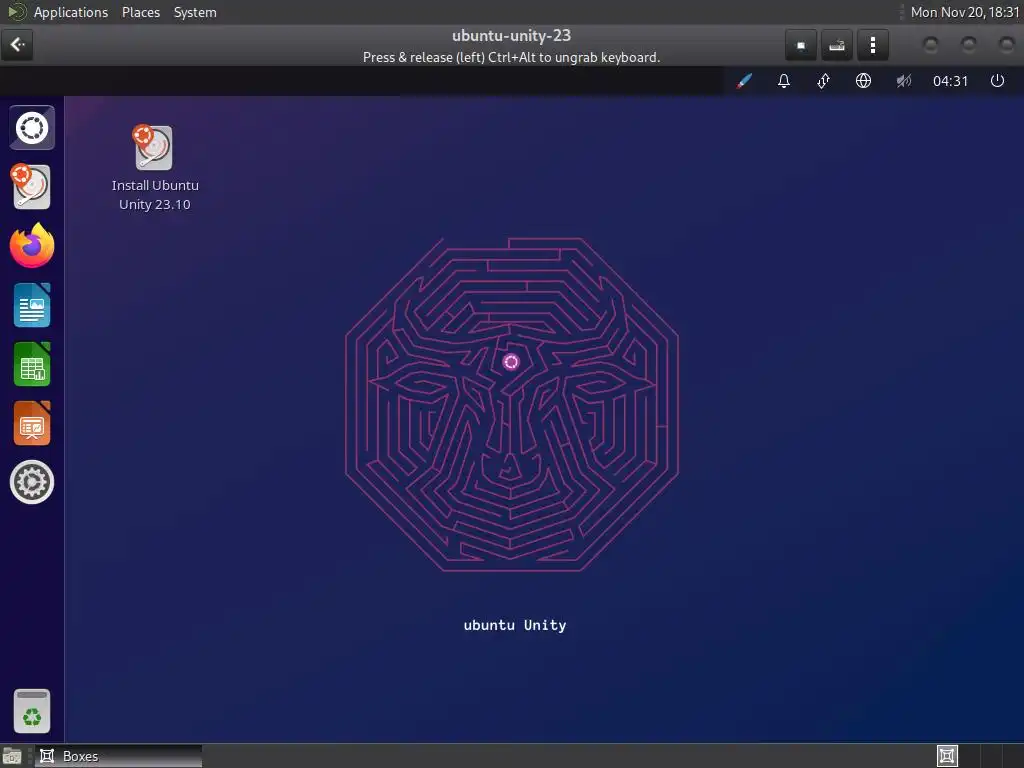Click the muted sound indicator

904,81
